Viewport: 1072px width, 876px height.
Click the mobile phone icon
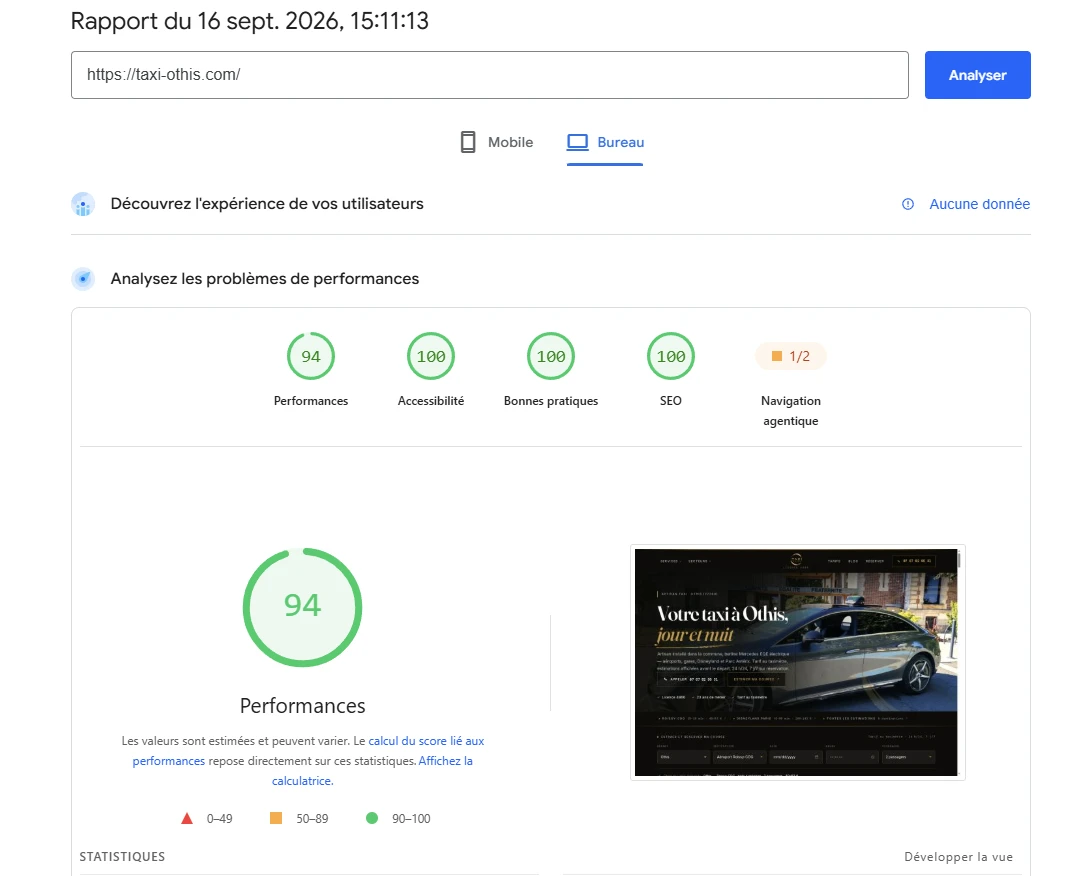468,142
